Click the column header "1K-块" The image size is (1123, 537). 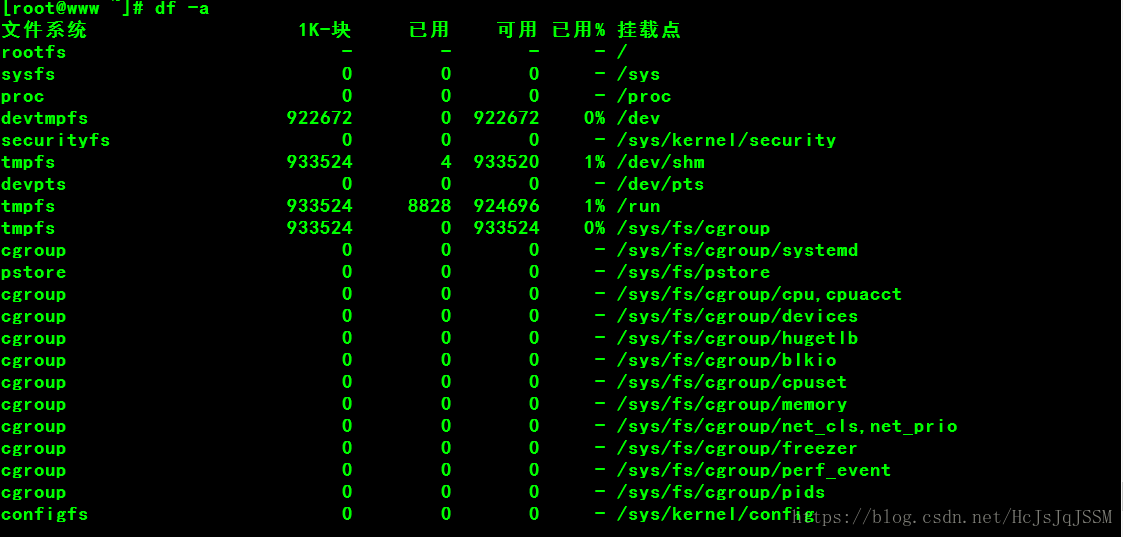[x=325, y=30]
